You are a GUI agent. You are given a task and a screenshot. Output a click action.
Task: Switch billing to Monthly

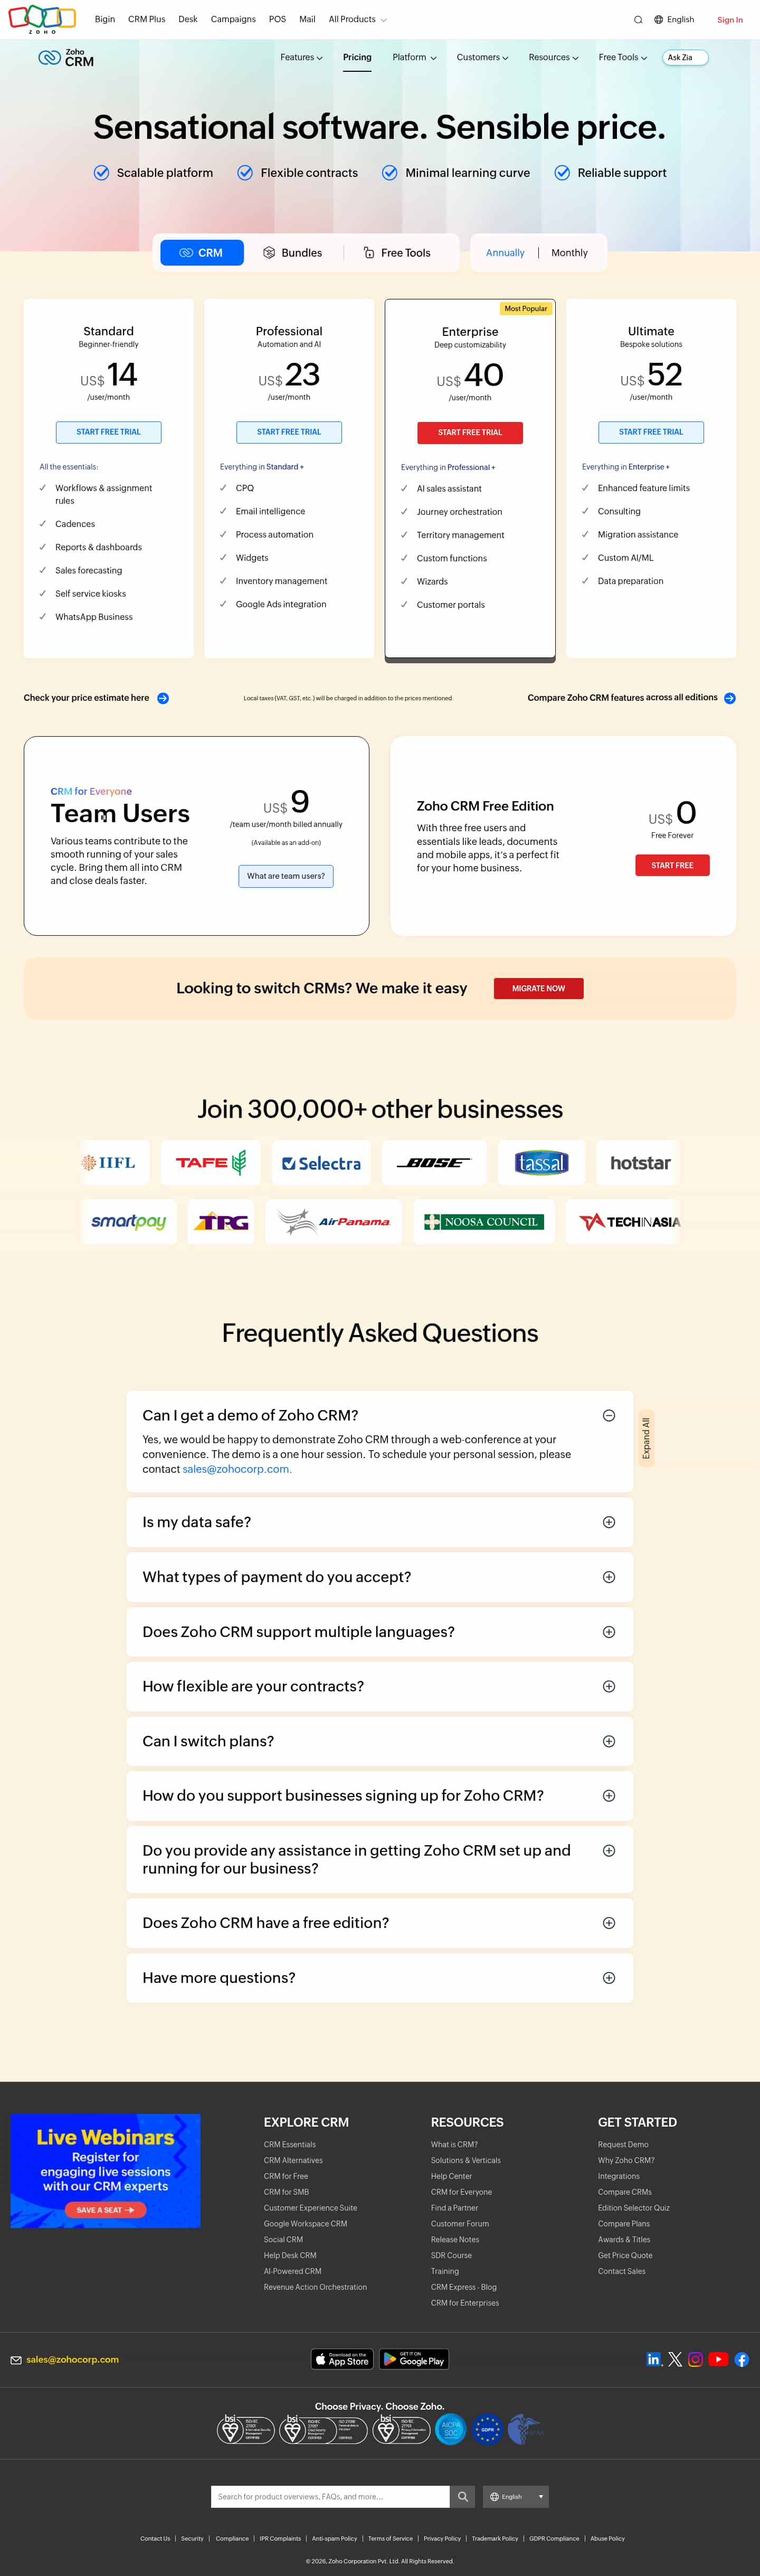click(x=569, y=253)
